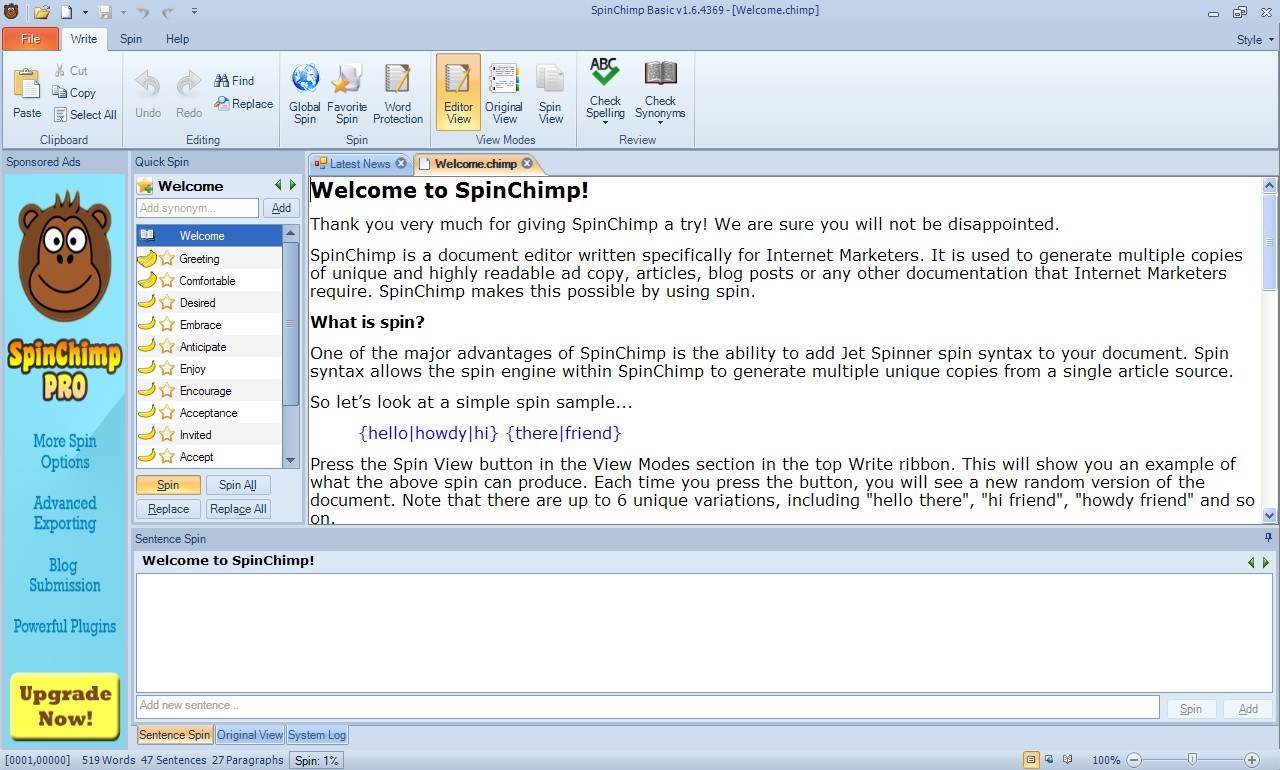Switch to Original View mode in ribbon

click(504, 94)
